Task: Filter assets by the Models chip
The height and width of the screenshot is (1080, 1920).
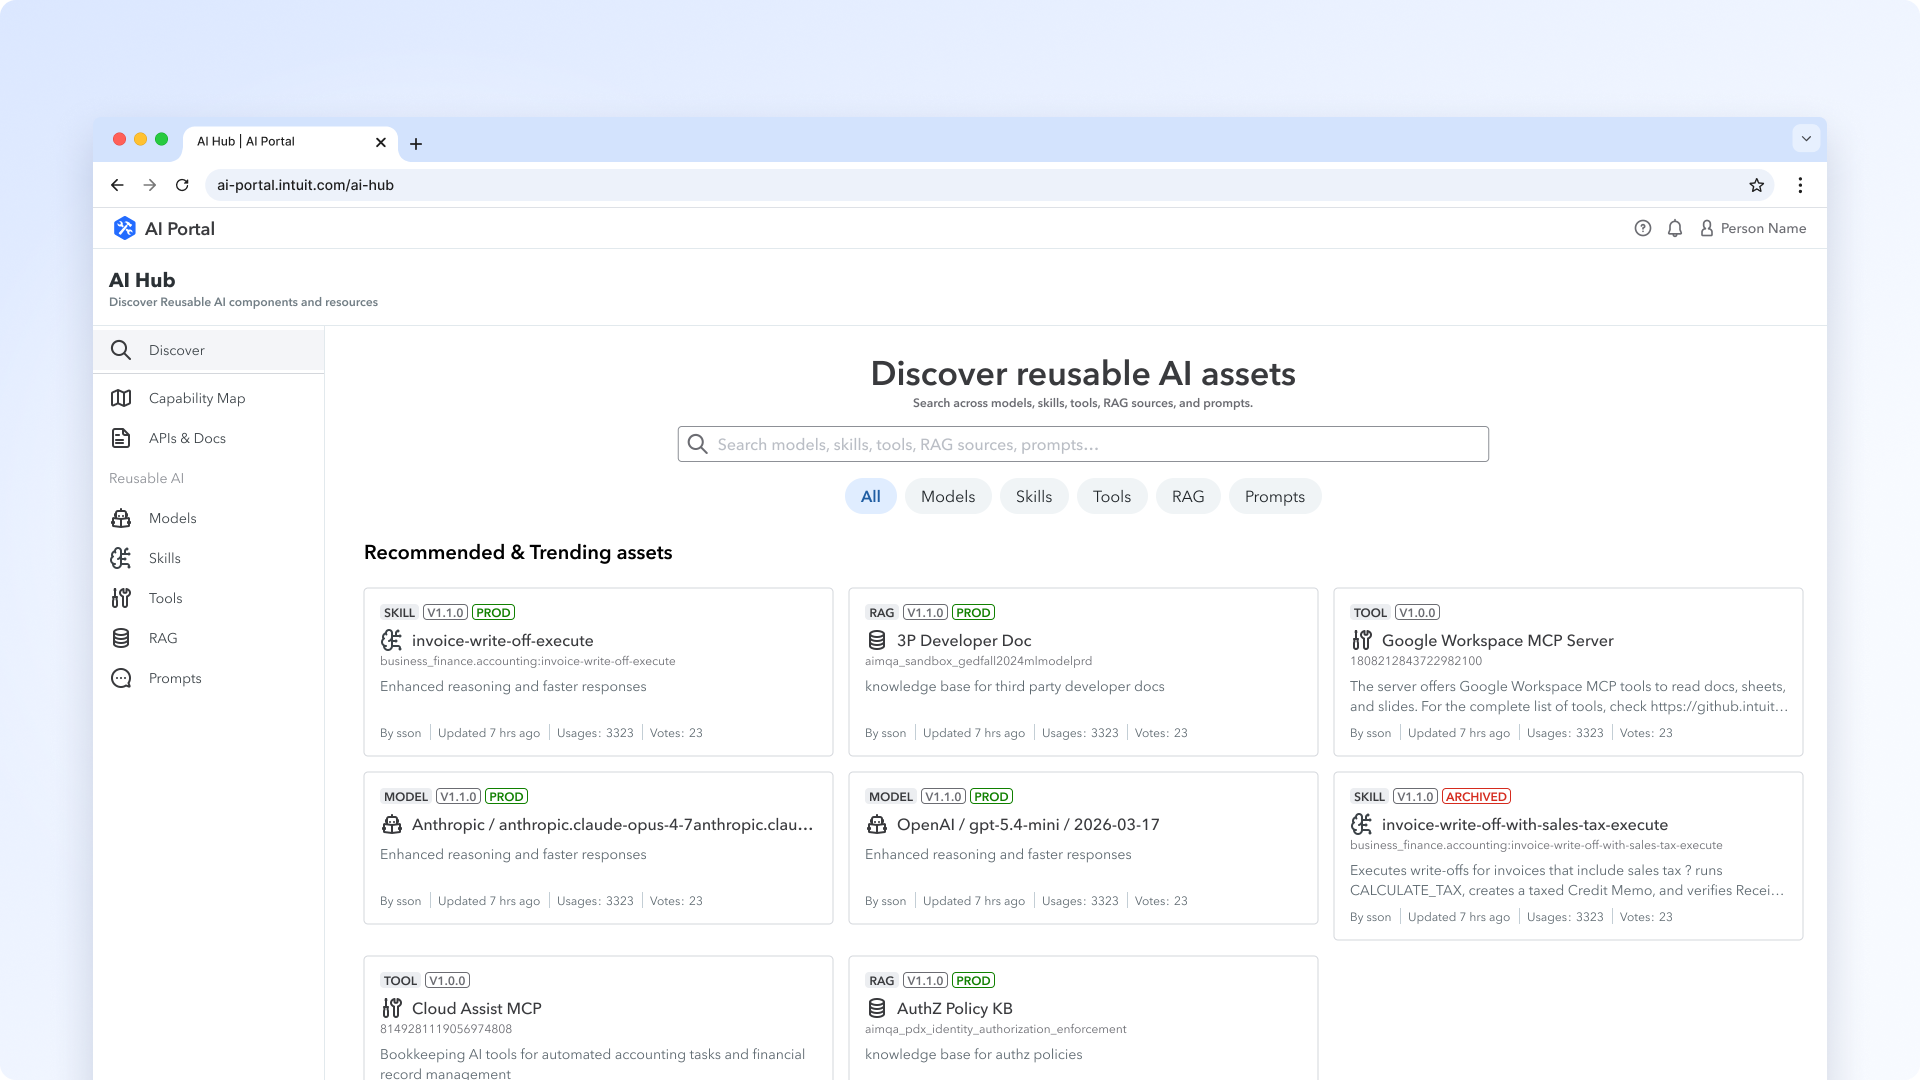Action: click(948, 496)
